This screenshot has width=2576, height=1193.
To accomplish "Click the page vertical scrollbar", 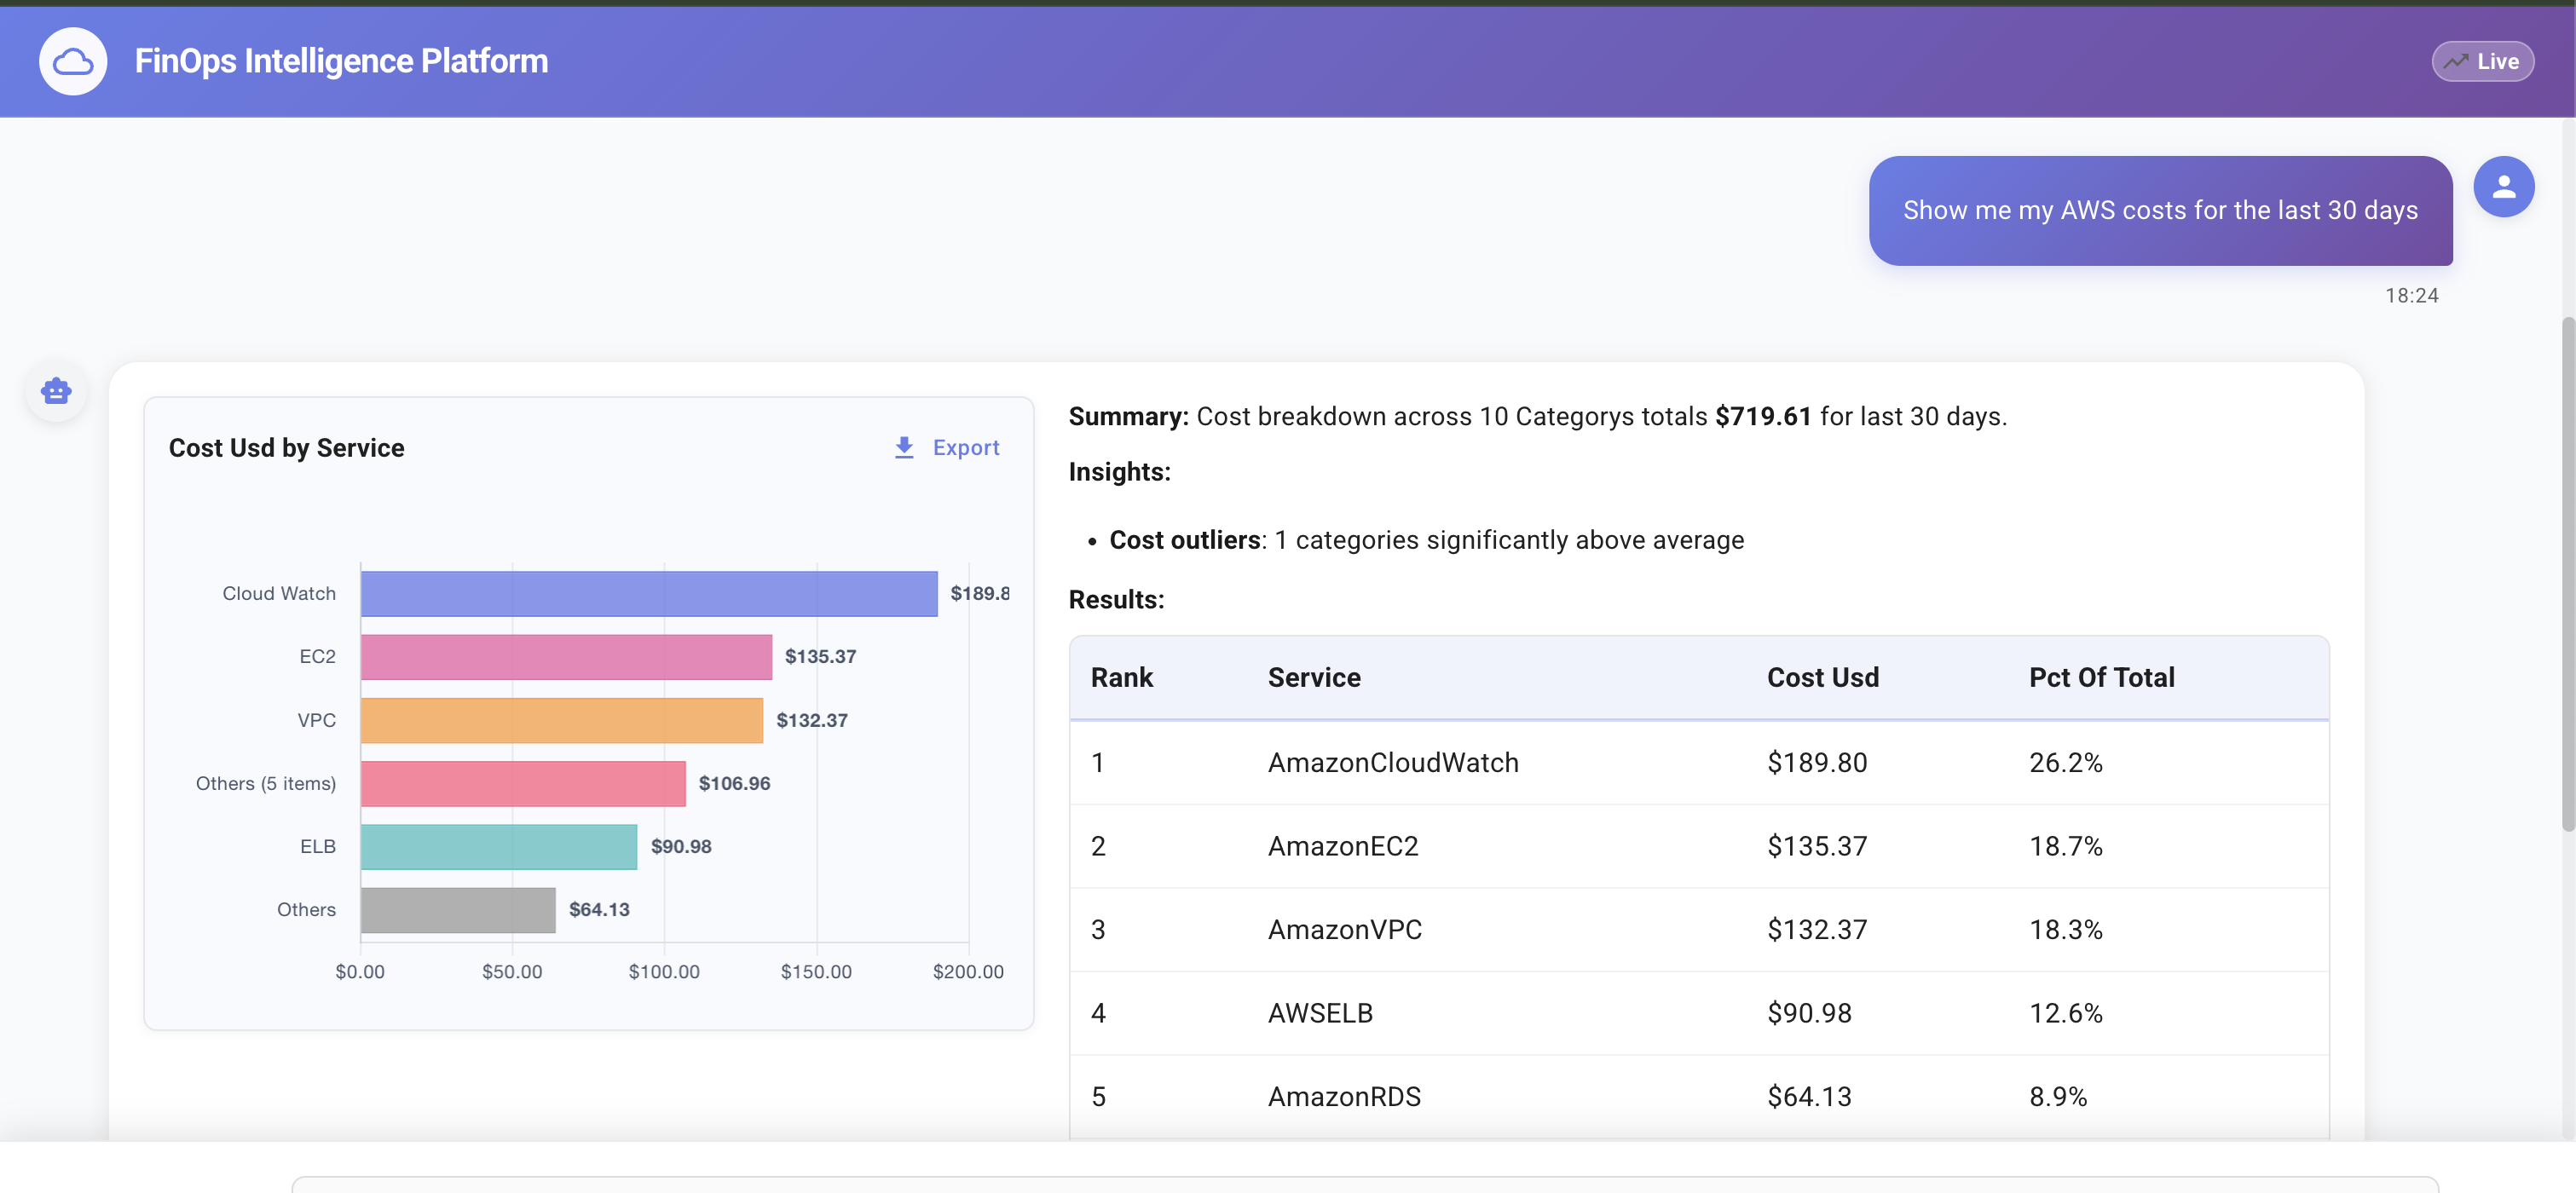I will point(2567,573).
